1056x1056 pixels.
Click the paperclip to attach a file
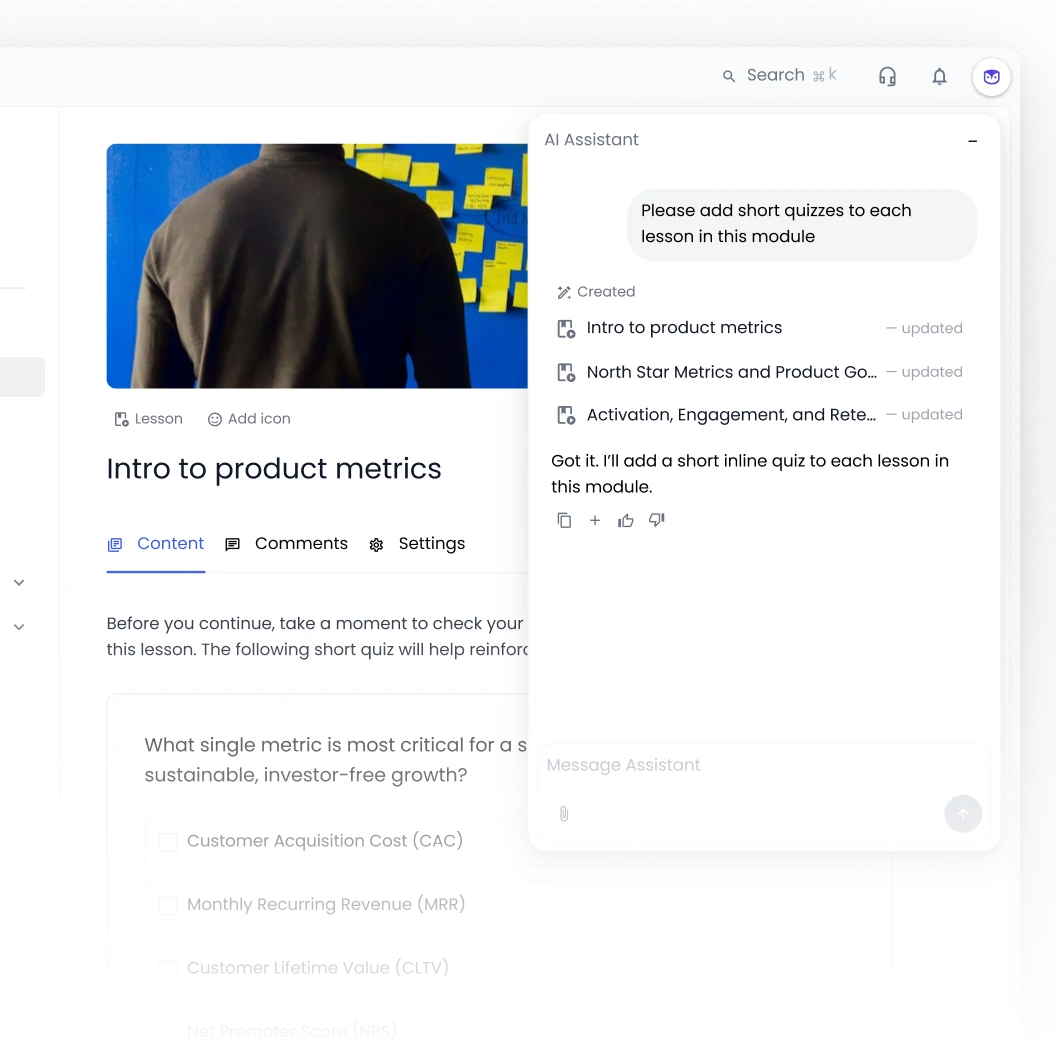563,813
